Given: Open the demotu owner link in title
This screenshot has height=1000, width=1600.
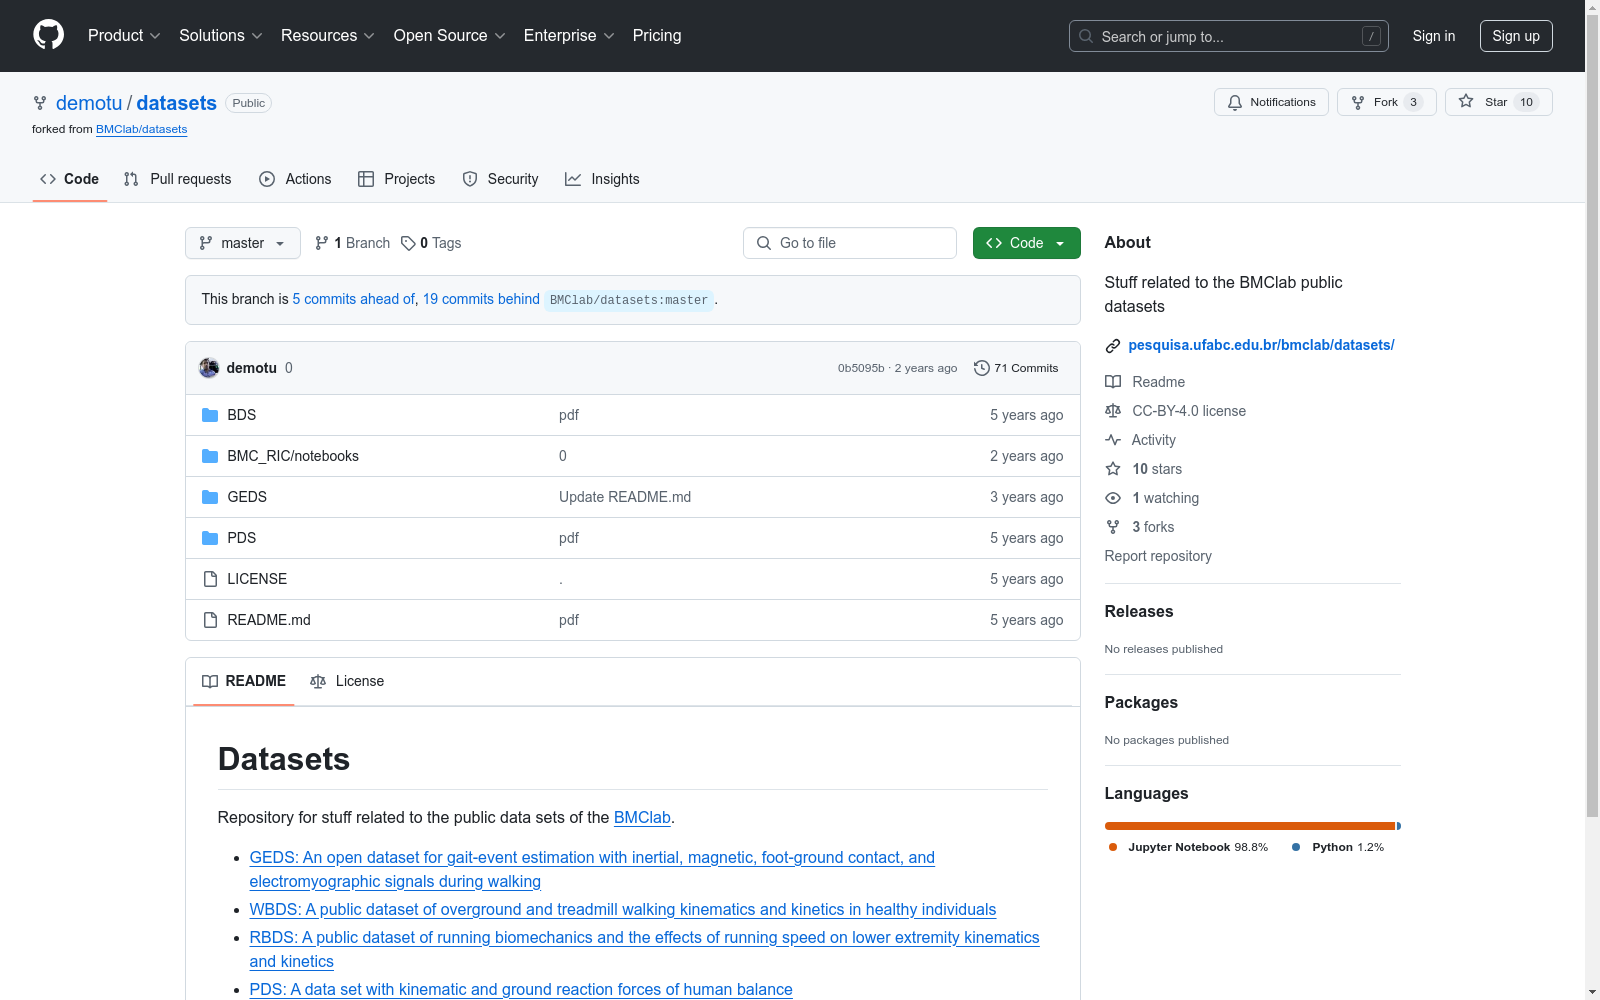Looking at the screenshot, I should click(89, 103).
